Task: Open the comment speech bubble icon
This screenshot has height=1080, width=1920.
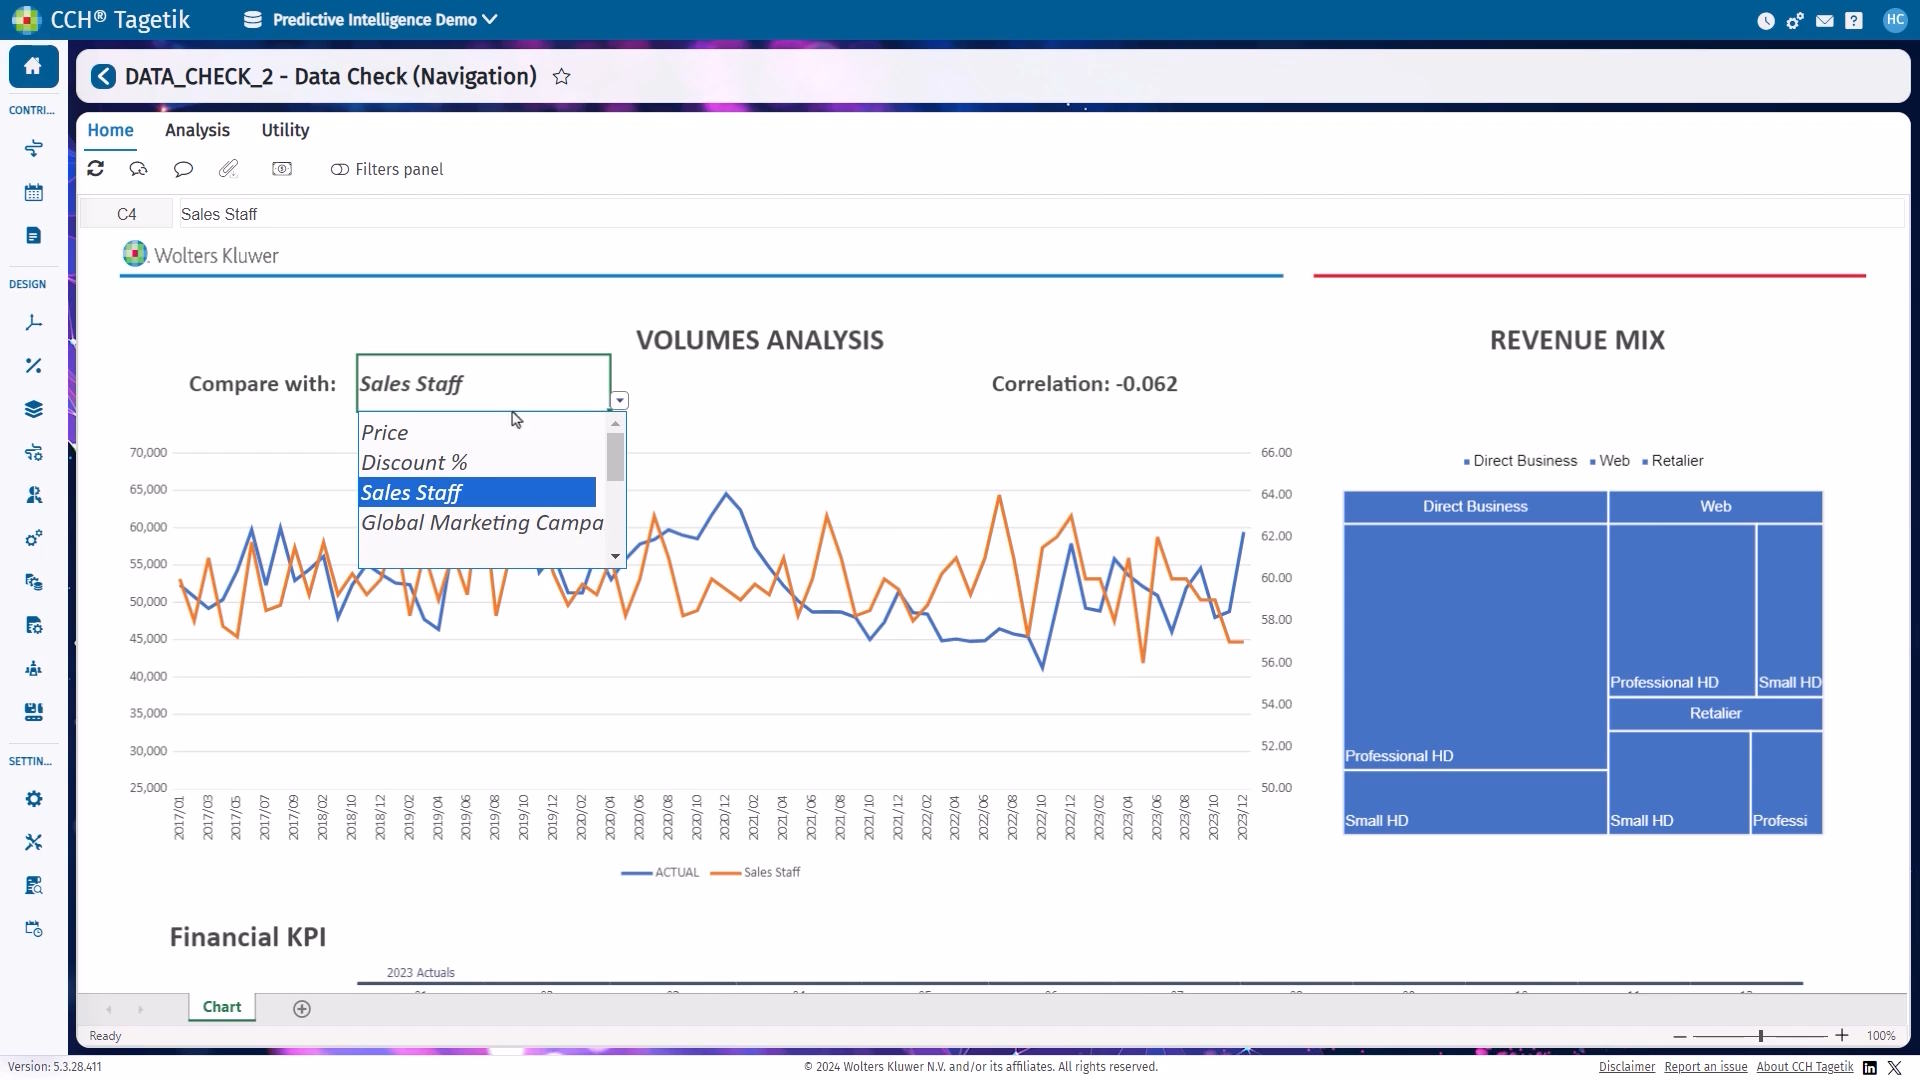Action: [x=183, y=169]
